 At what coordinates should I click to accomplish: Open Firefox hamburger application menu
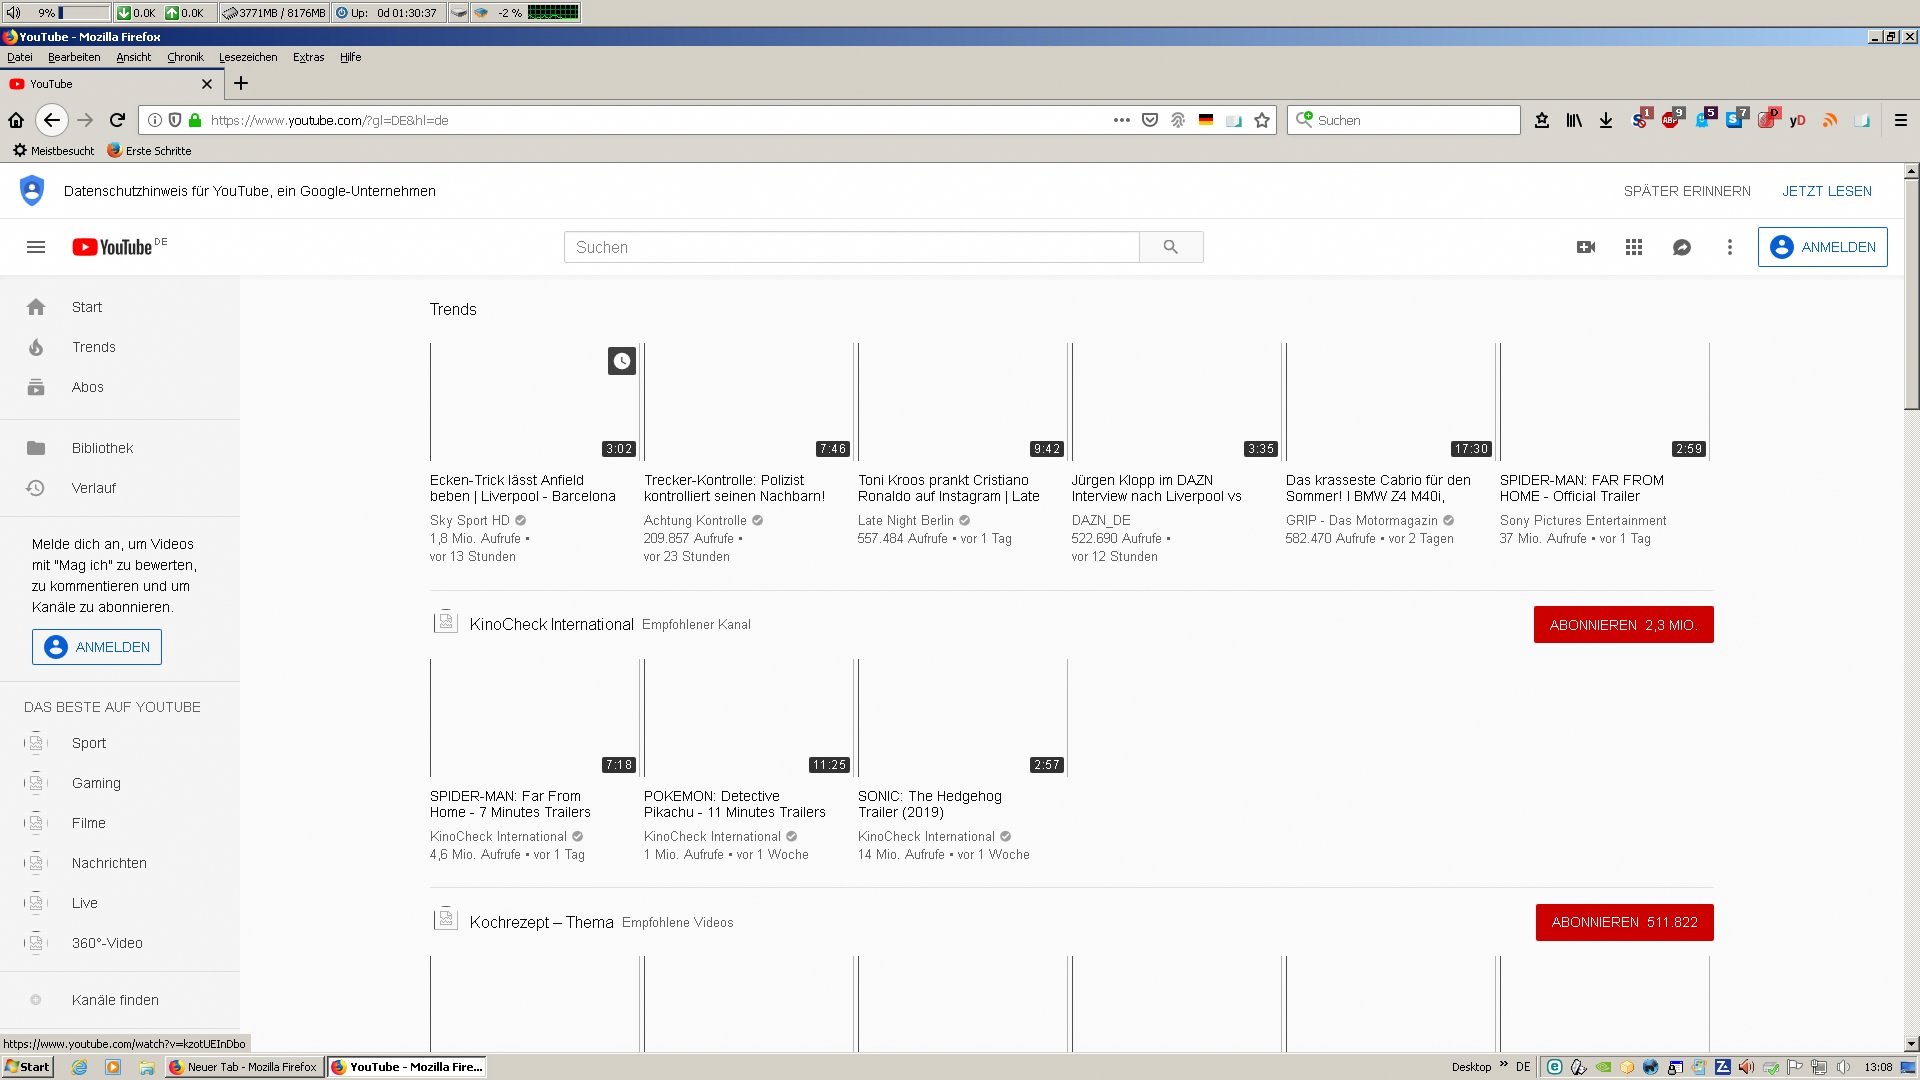click(x=1901, y=120)
